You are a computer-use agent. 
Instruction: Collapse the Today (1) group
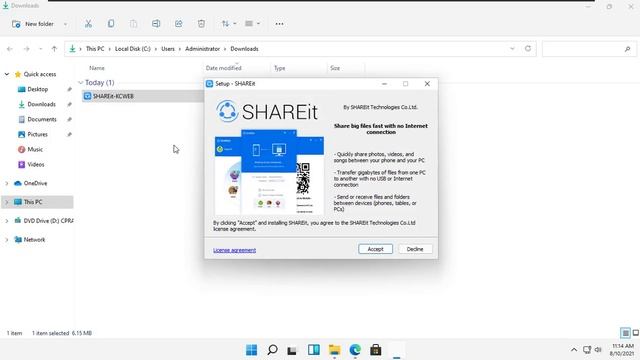pos(80,83)
